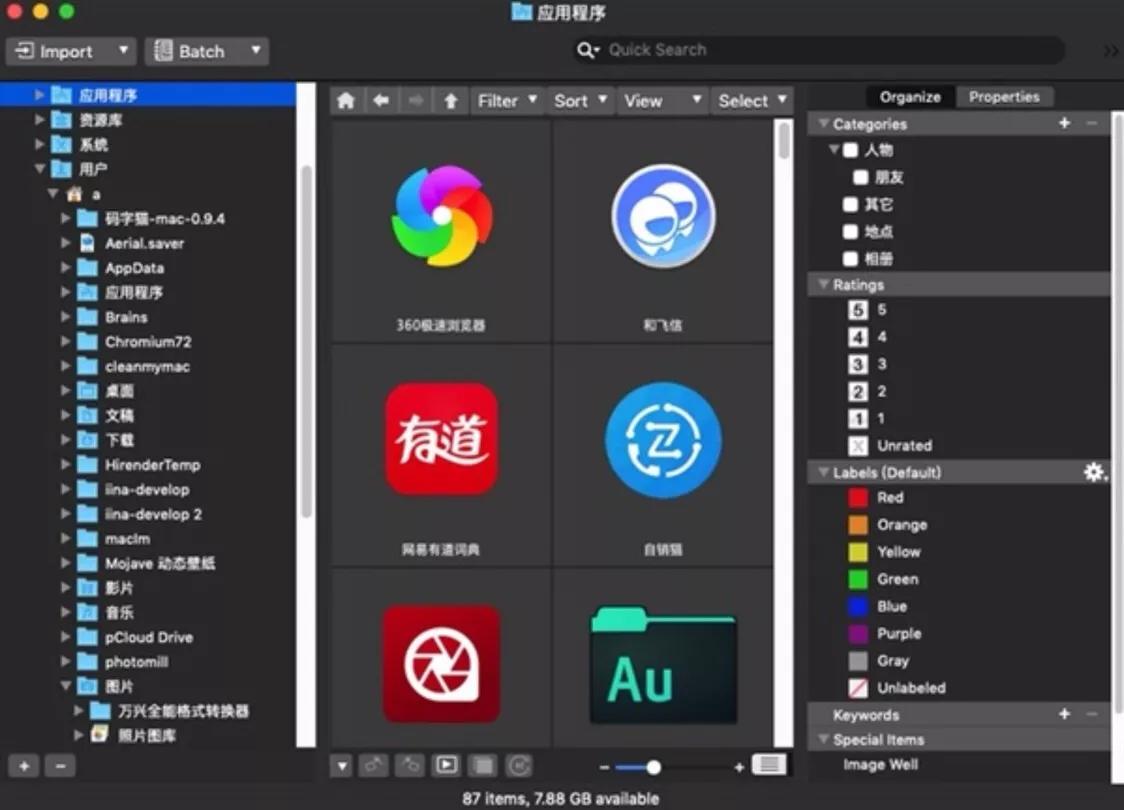
Task: Click the Home navigation icon
Action: [x=345, y=100]
